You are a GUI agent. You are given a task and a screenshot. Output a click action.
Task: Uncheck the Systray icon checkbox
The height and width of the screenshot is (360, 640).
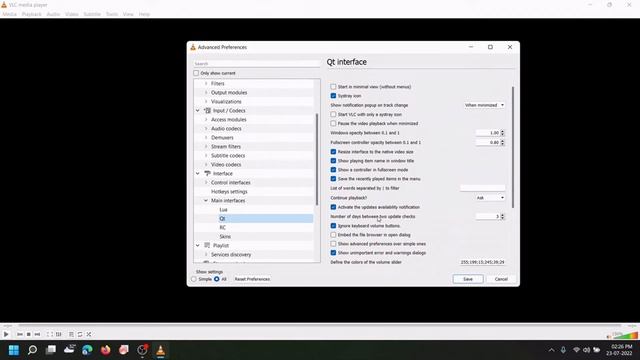(333, 96)
